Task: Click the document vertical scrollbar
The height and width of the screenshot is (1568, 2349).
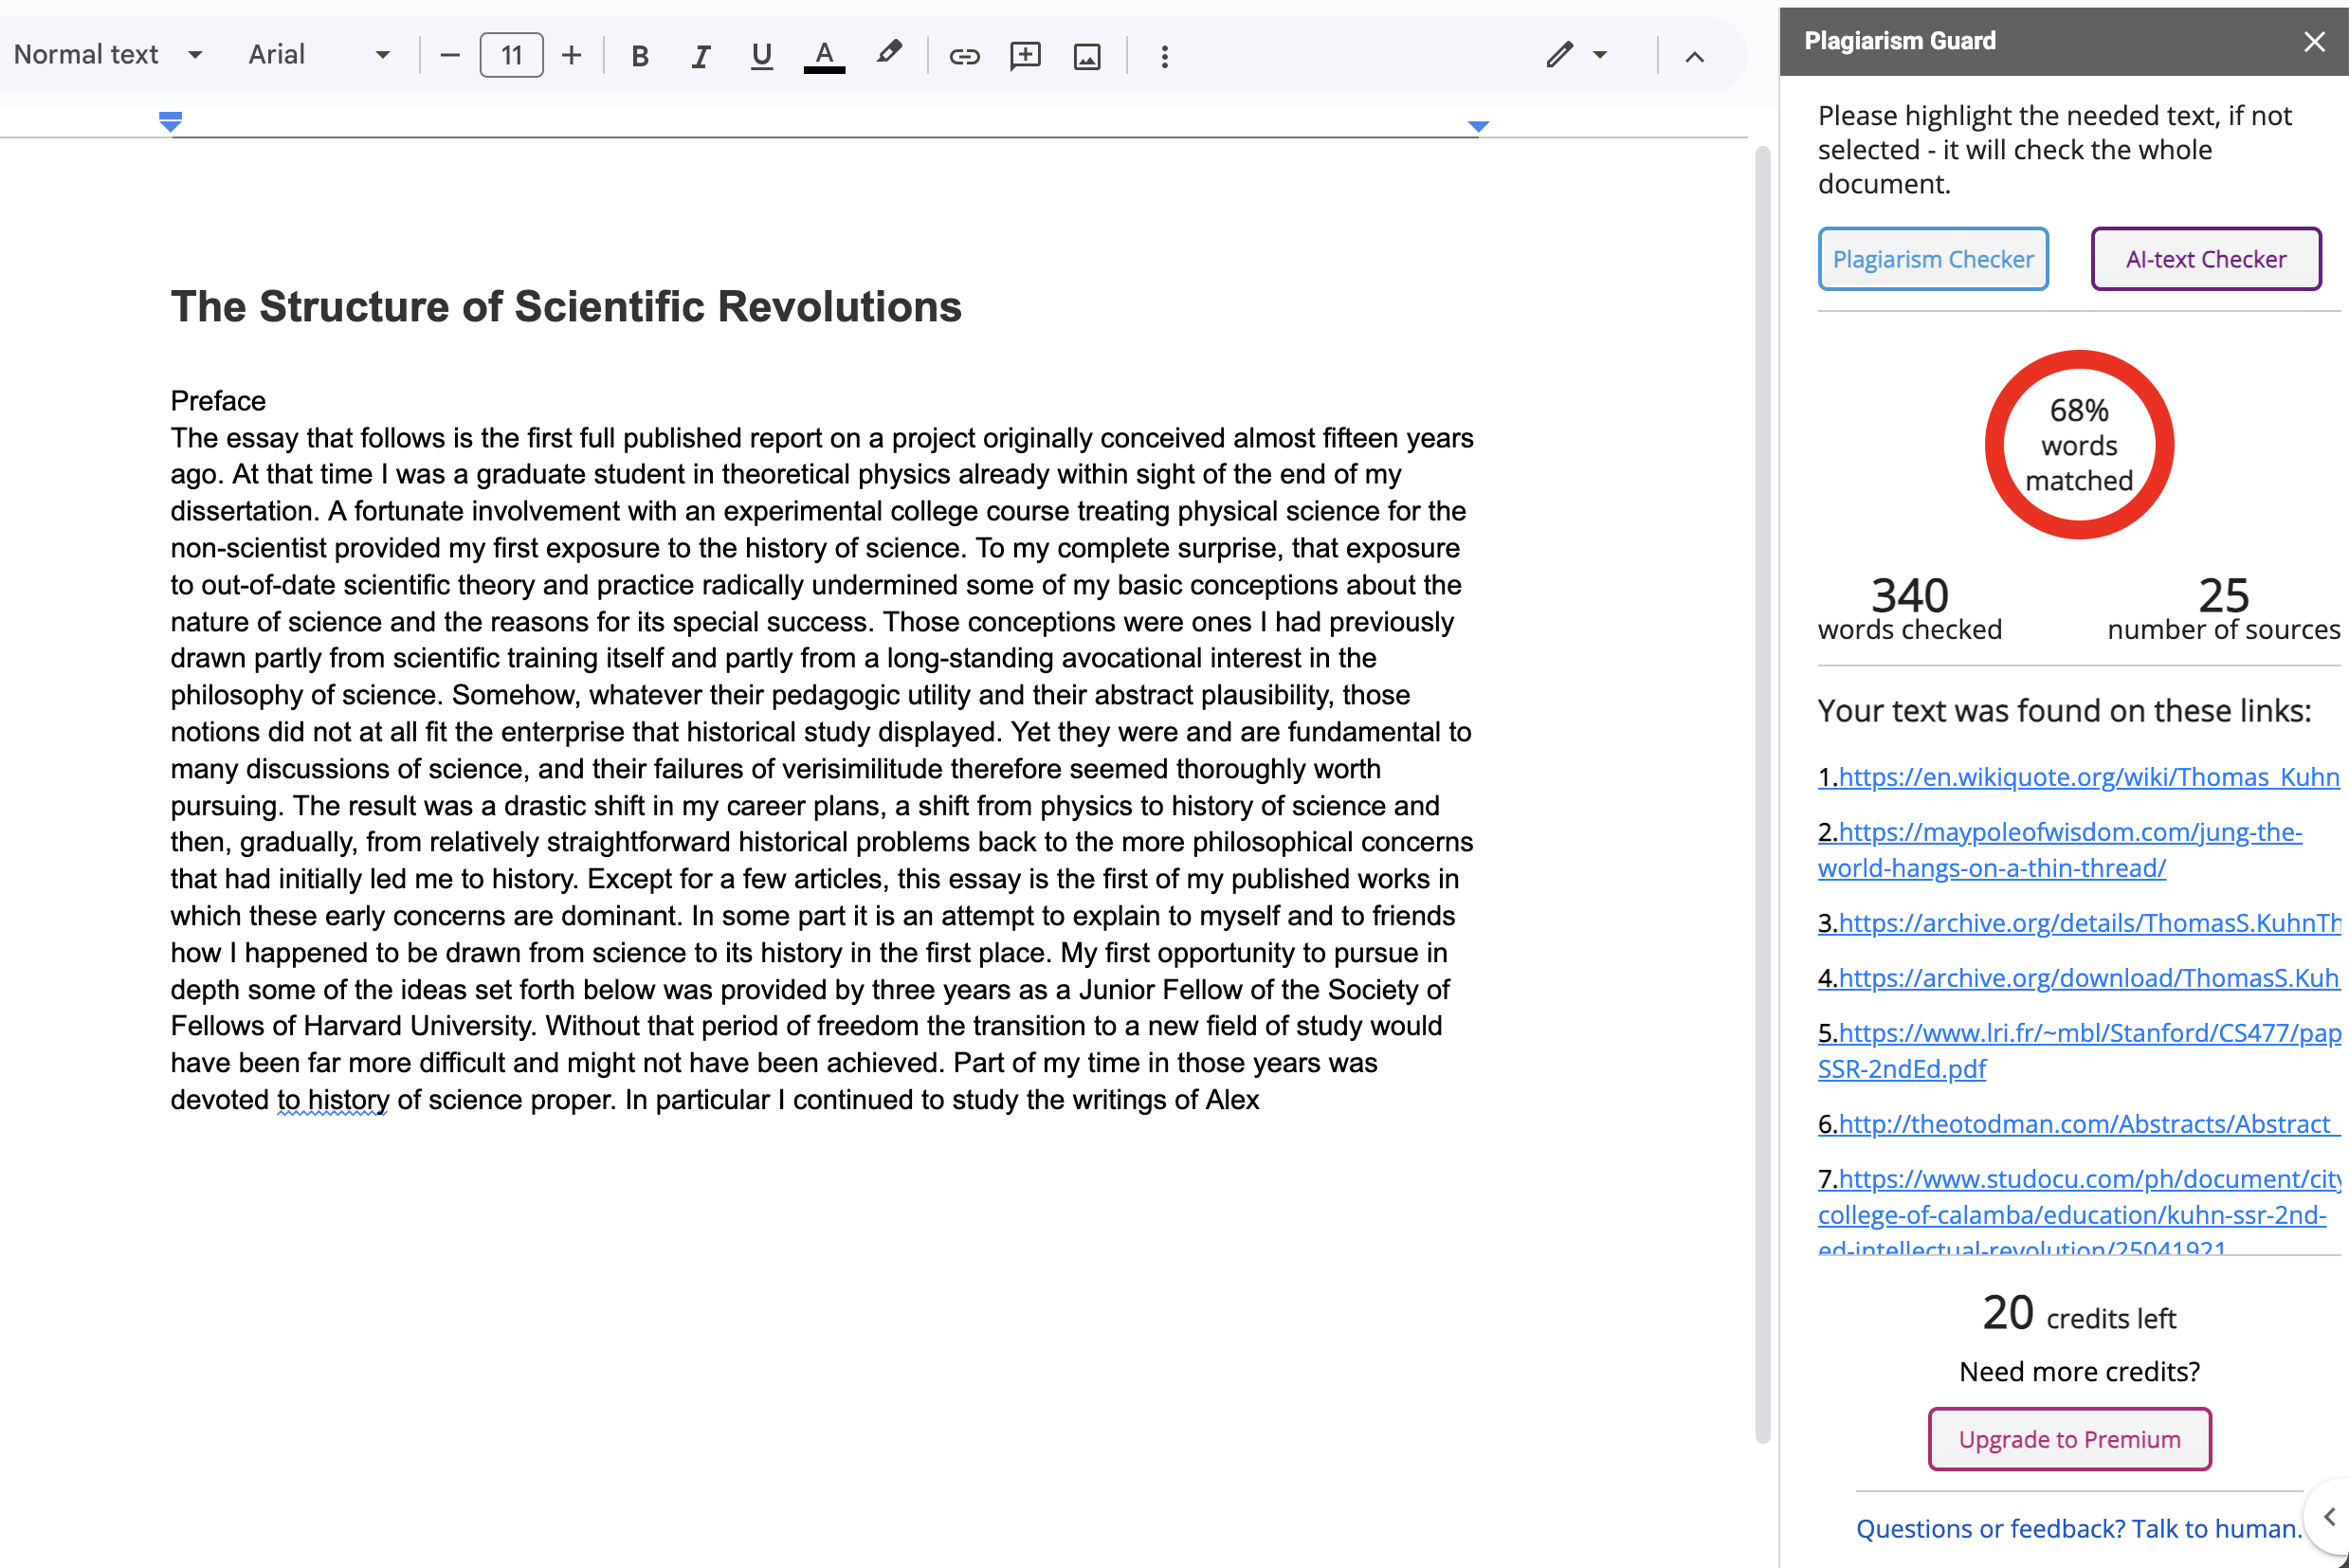Action: (1762, 795)
